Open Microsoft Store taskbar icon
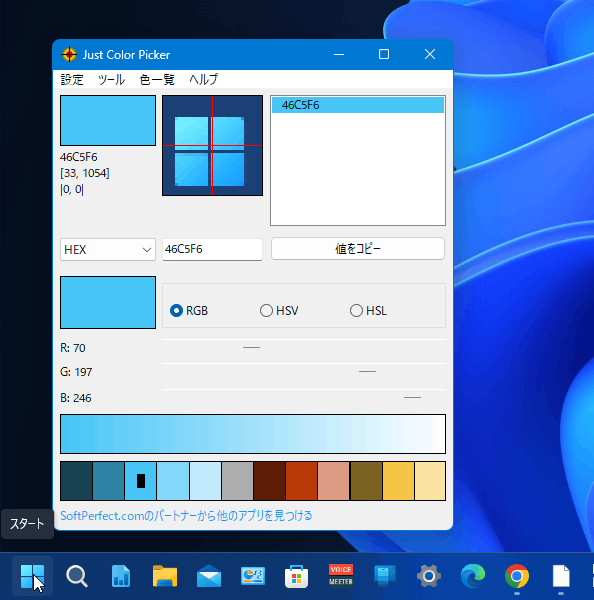The image size is (594, 600). [297, 576]
